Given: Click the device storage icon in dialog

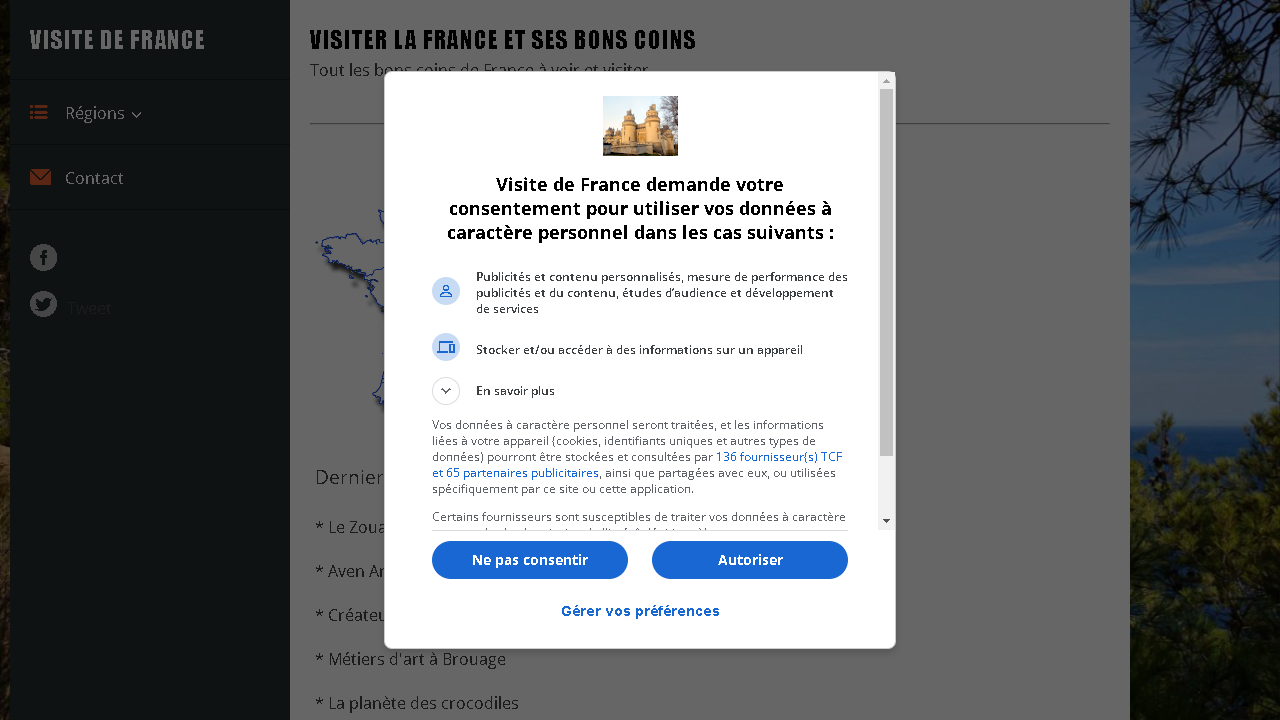Looking at the screenshot, I should click(446, 347).
